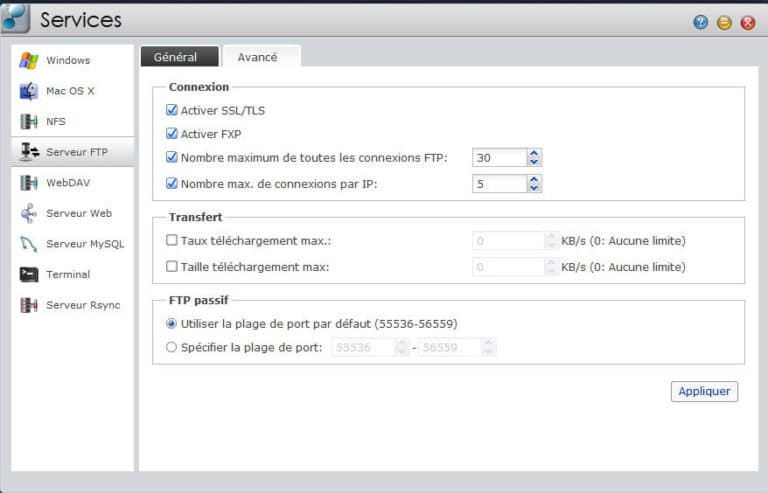This screenshot has height=493, width=768.
Task: Open the Serveur Web icon
Action: [x=29, y=213]
